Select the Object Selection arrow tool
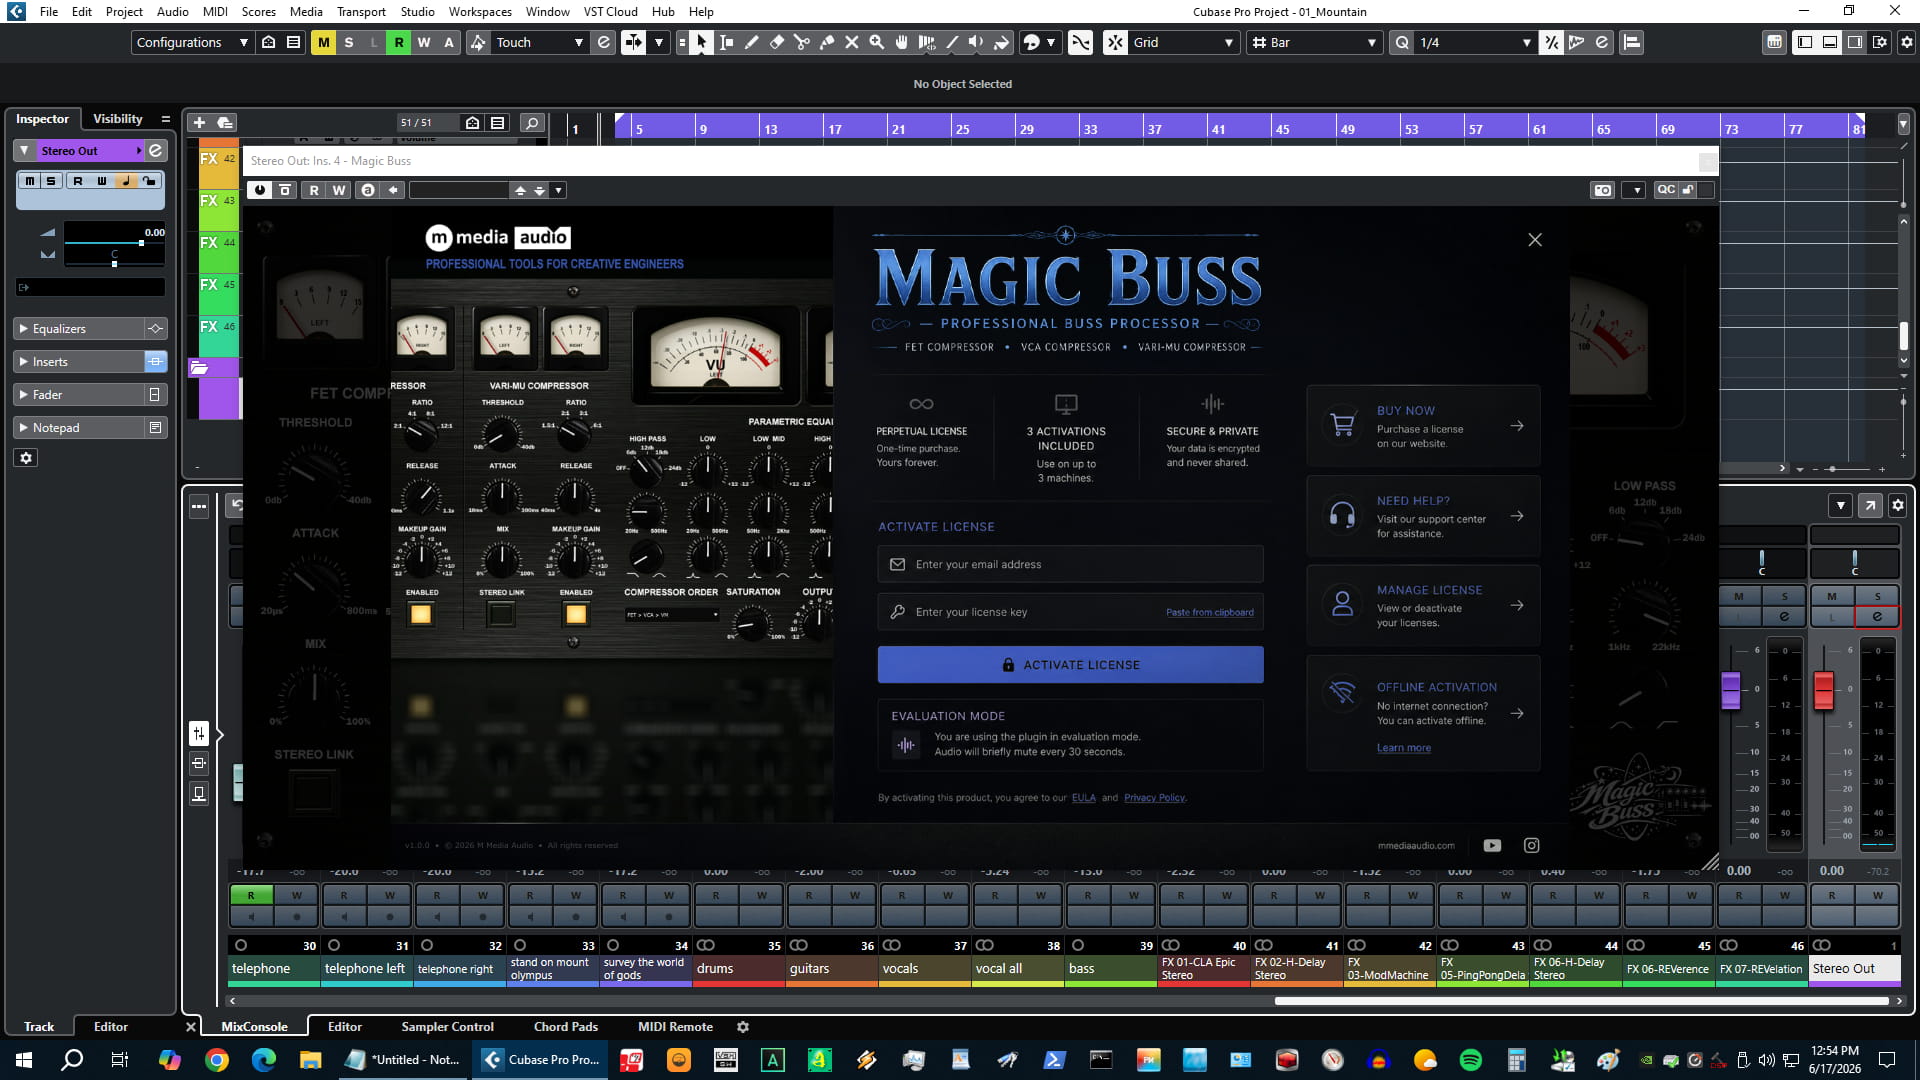Image resolution: width=1920 pixels, height=1080 pixels. (x=701, y=42)
